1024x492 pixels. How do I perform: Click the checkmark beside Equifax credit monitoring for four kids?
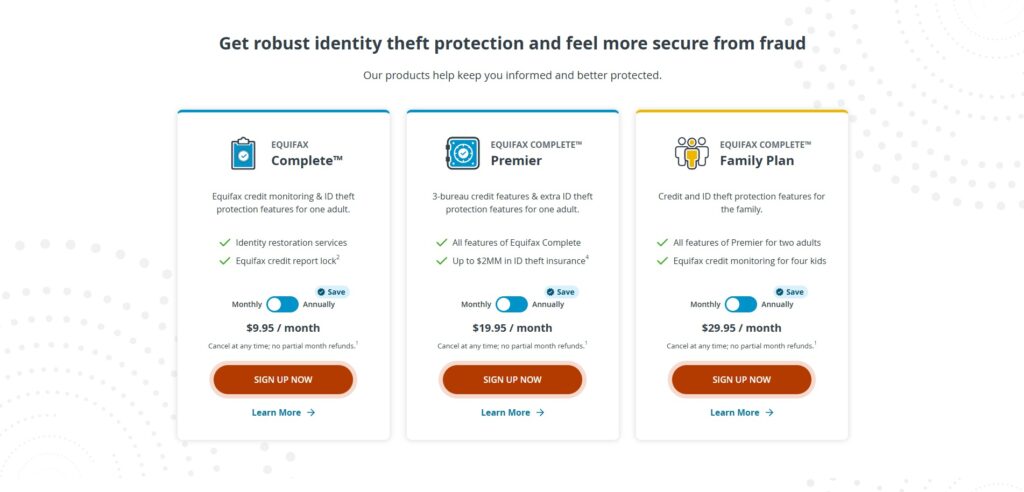[x=662, y=261]
